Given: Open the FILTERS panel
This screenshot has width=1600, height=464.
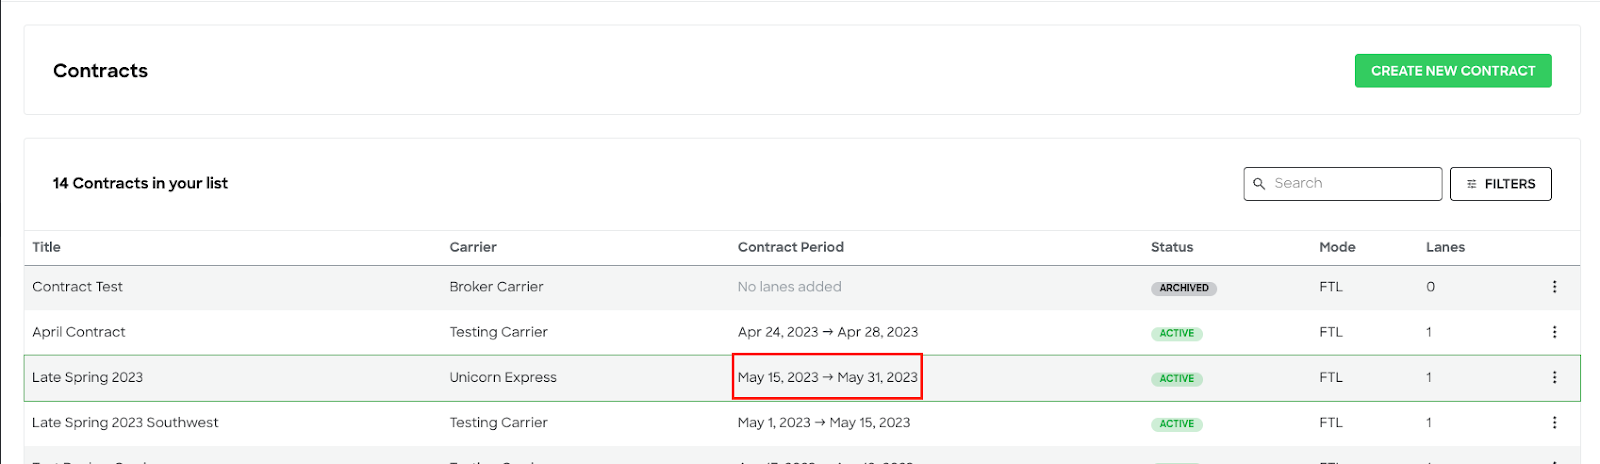Looking at the screenshot, I should [1501, 184].
